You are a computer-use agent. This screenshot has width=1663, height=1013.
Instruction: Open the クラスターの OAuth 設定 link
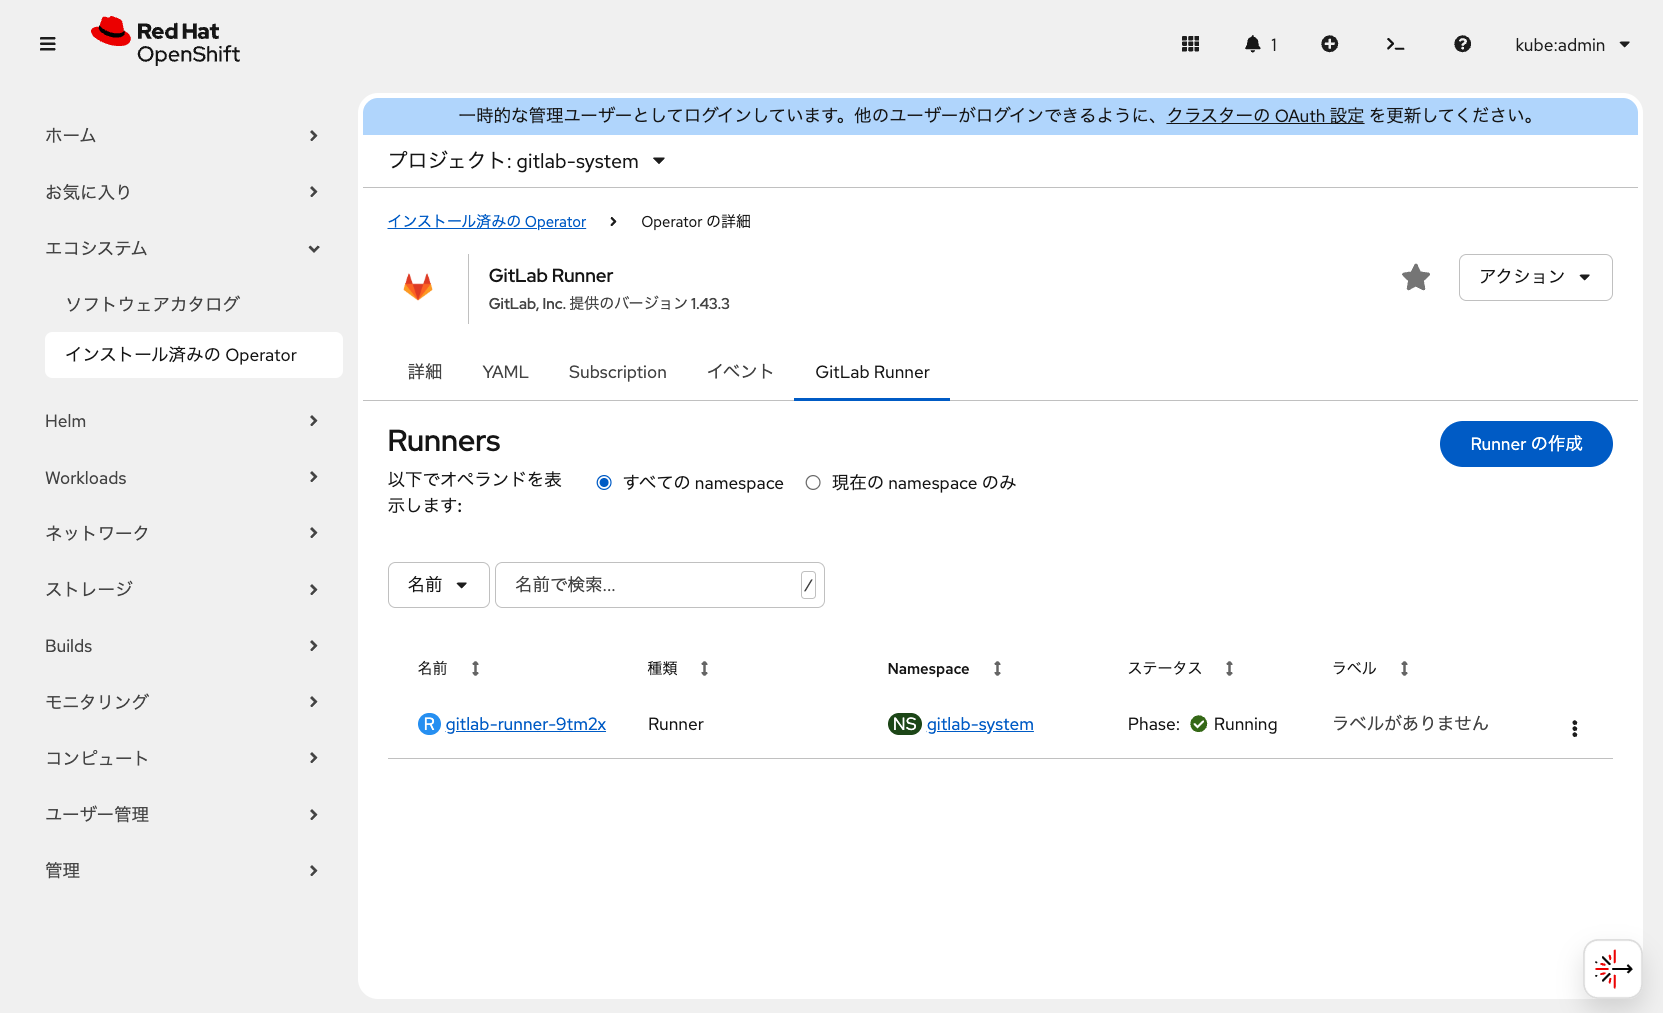coord(1264,115)
